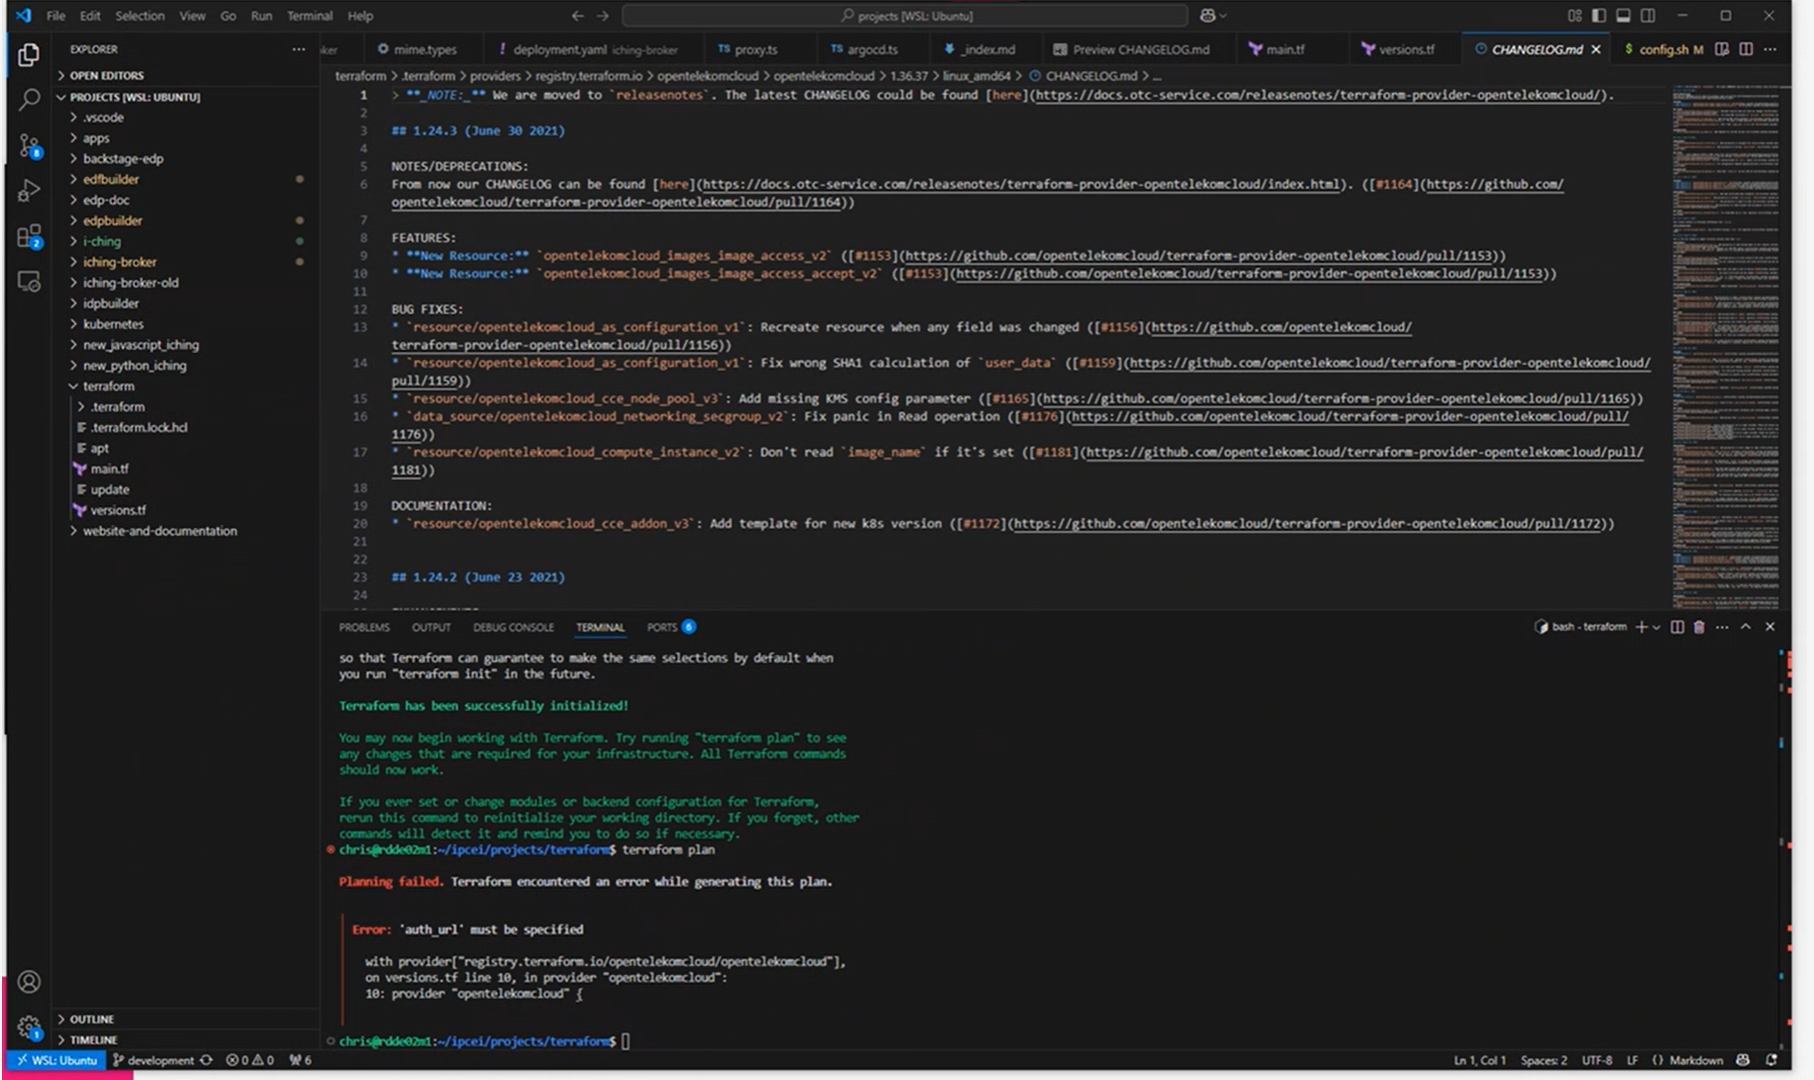The height and width of the screenshot is (1080, 1814).
Task: Expand the .terraform subfolder
Action: (x=118, y=407)
